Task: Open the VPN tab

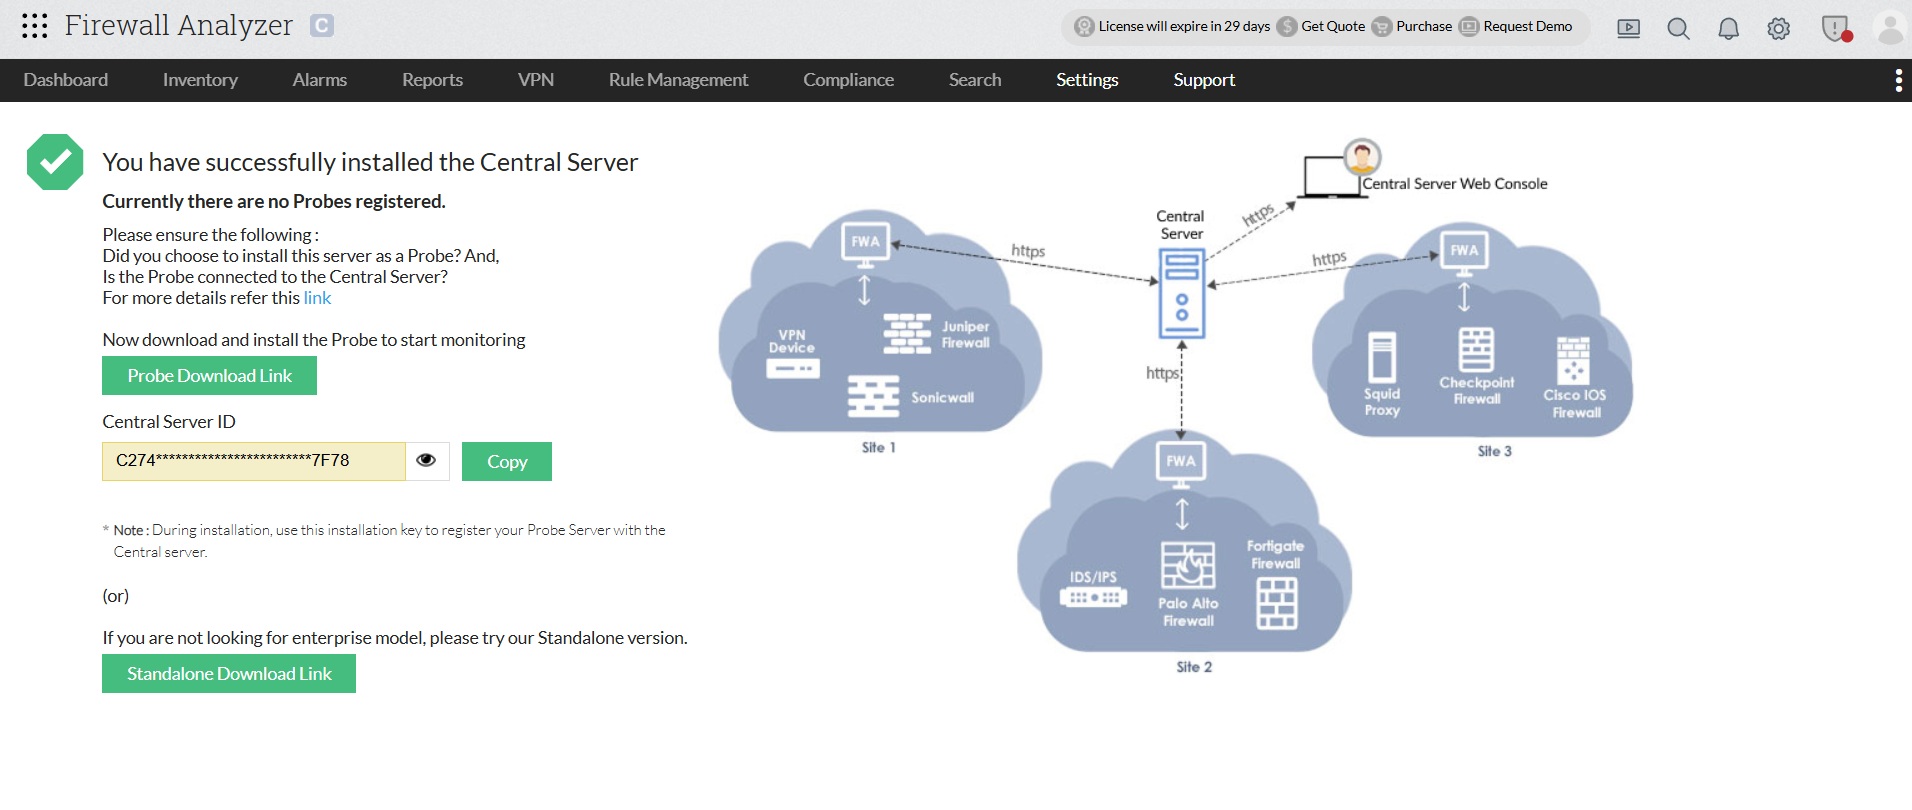Action: 536,80
